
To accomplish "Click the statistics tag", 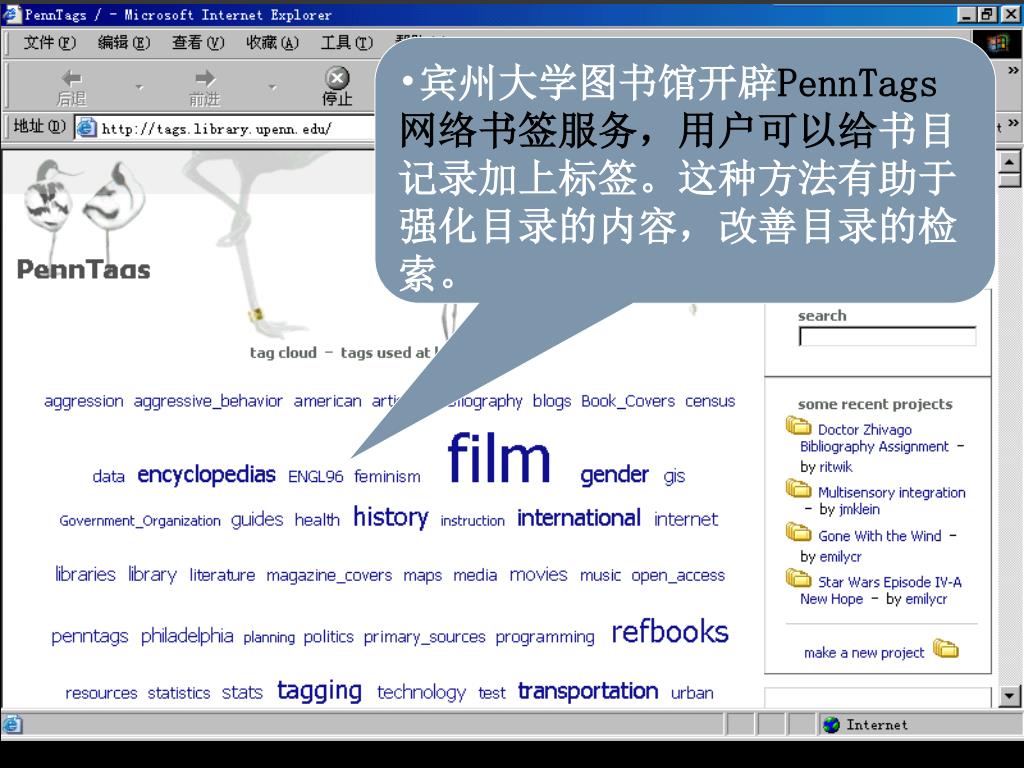I will [179, 693].
